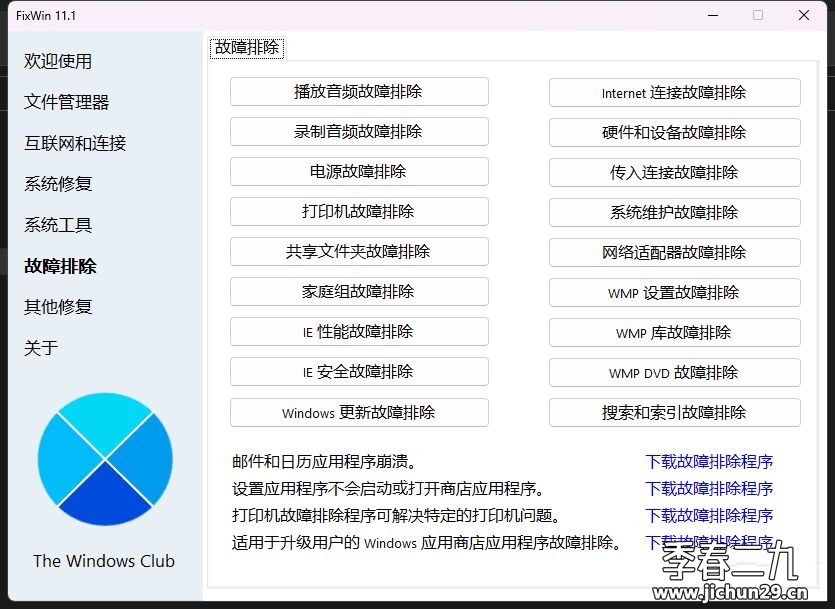Viewport: 835px width, 609px height.
Task: Start 网络适配器故障排除
Action: pyautogui.click(x=675, y=252)
